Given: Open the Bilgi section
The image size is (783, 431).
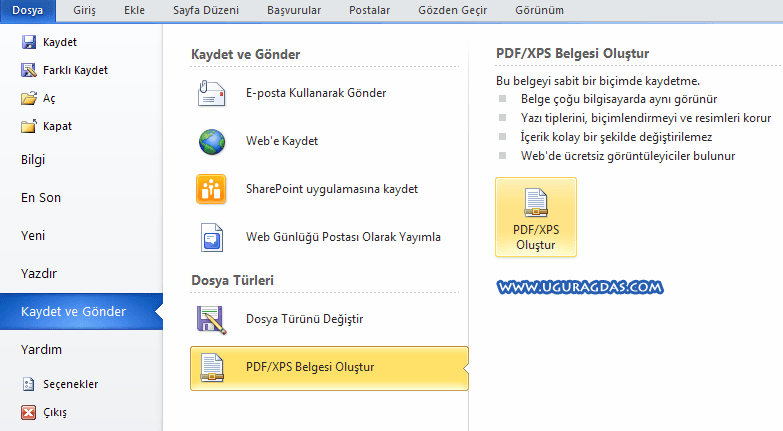Looking at the screenshot, I should (x=33, y=159).
